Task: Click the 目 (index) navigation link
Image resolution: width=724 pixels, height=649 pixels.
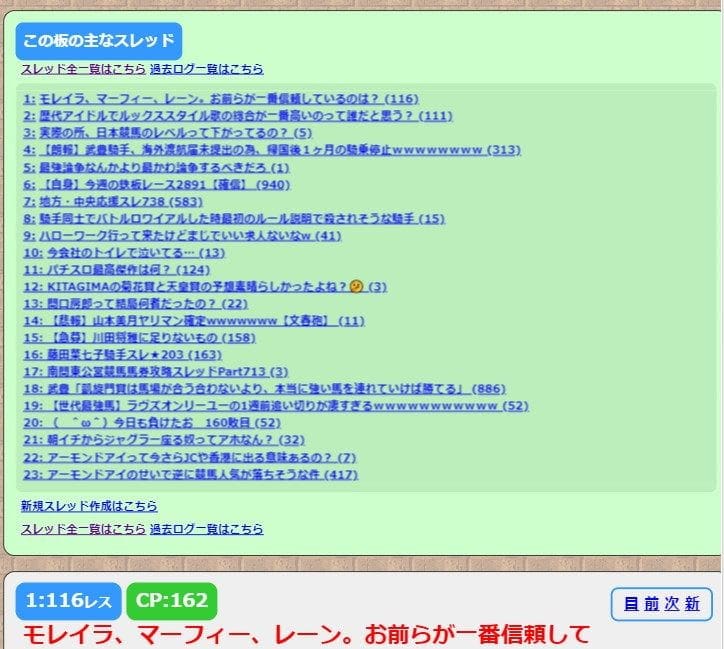Action: 631,604
